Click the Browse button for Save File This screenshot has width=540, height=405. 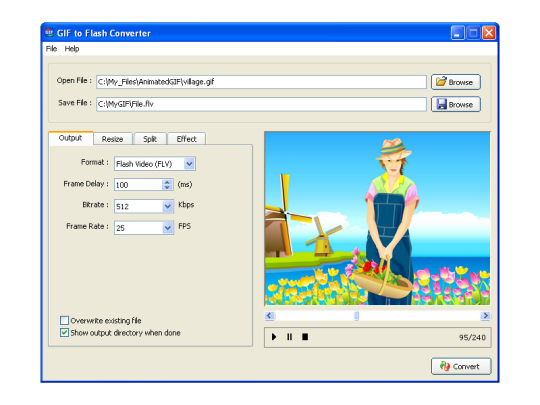point(456,104)
